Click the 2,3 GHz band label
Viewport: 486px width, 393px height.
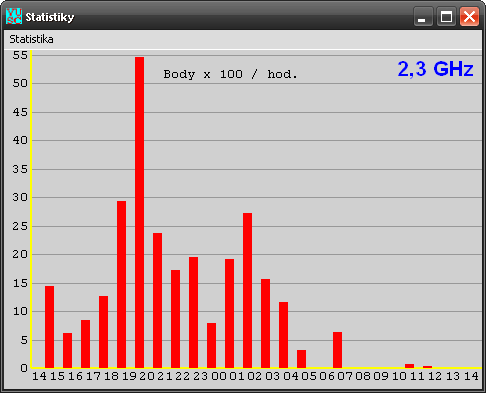435,69
